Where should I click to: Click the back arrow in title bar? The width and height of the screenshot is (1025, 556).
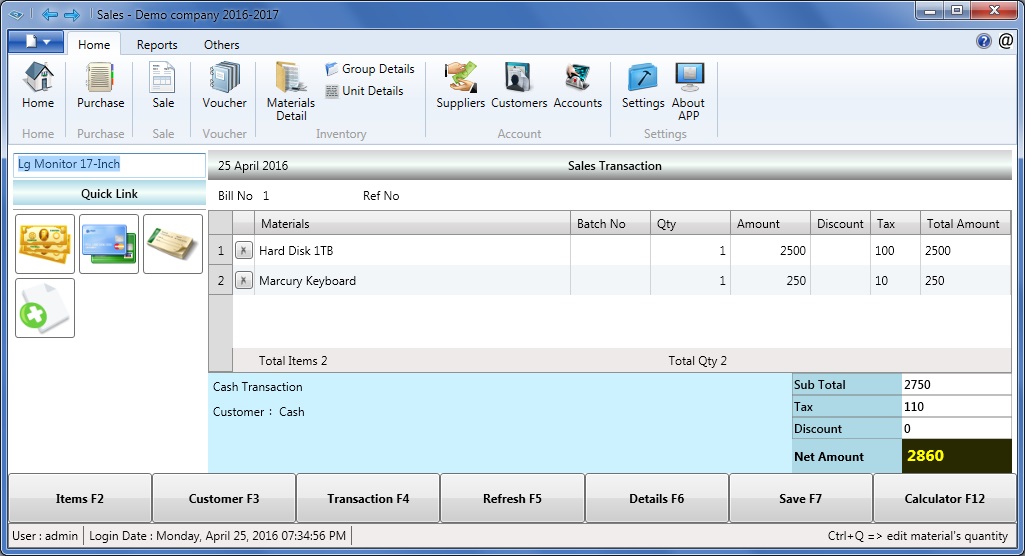pos(50,14)
